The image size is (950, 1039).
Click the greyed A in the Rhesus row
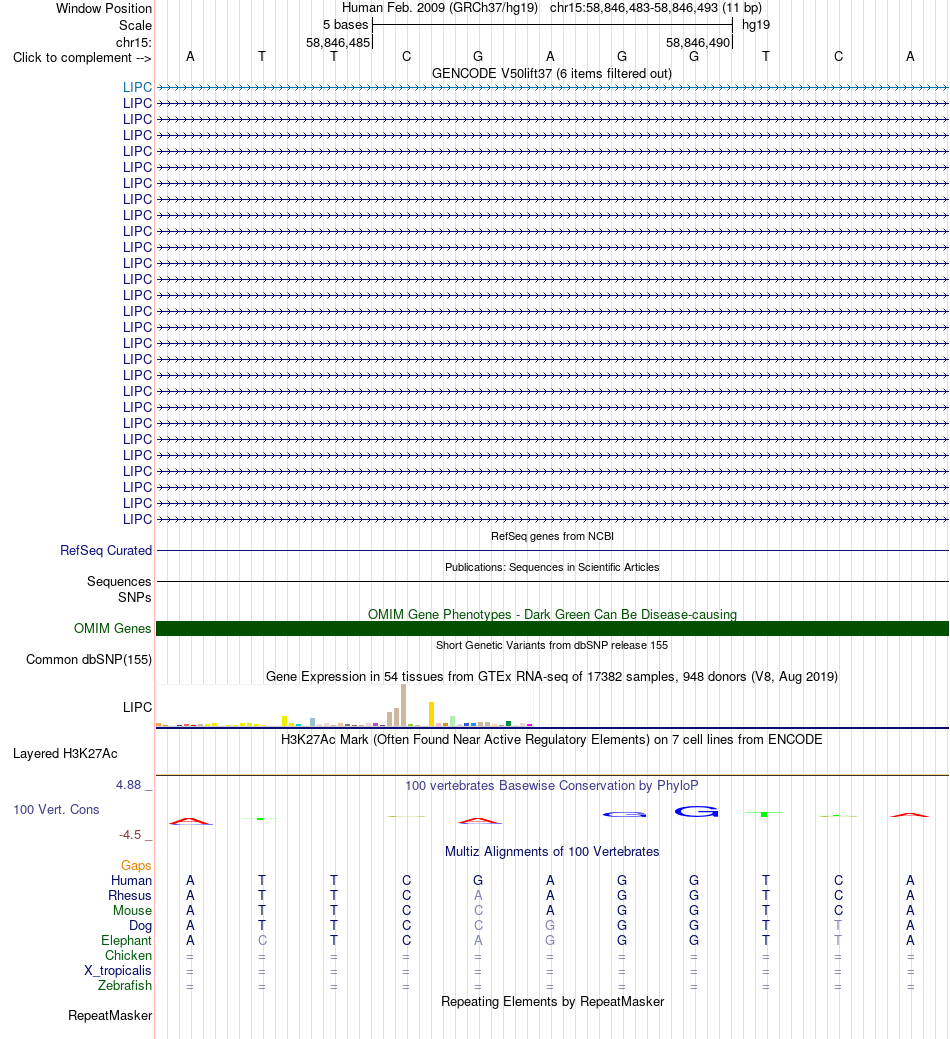point(478,896)
